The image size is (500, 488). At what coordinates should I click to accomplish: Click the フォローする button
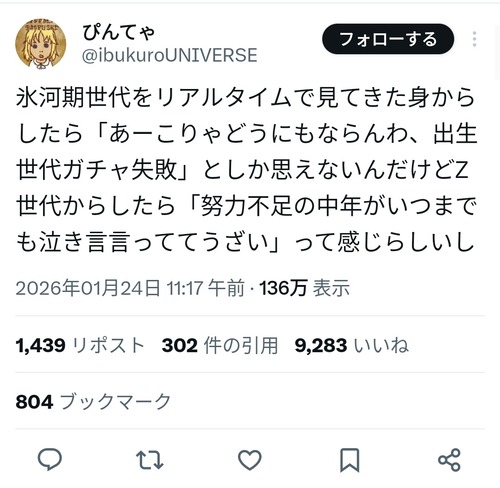click(388, 39)
